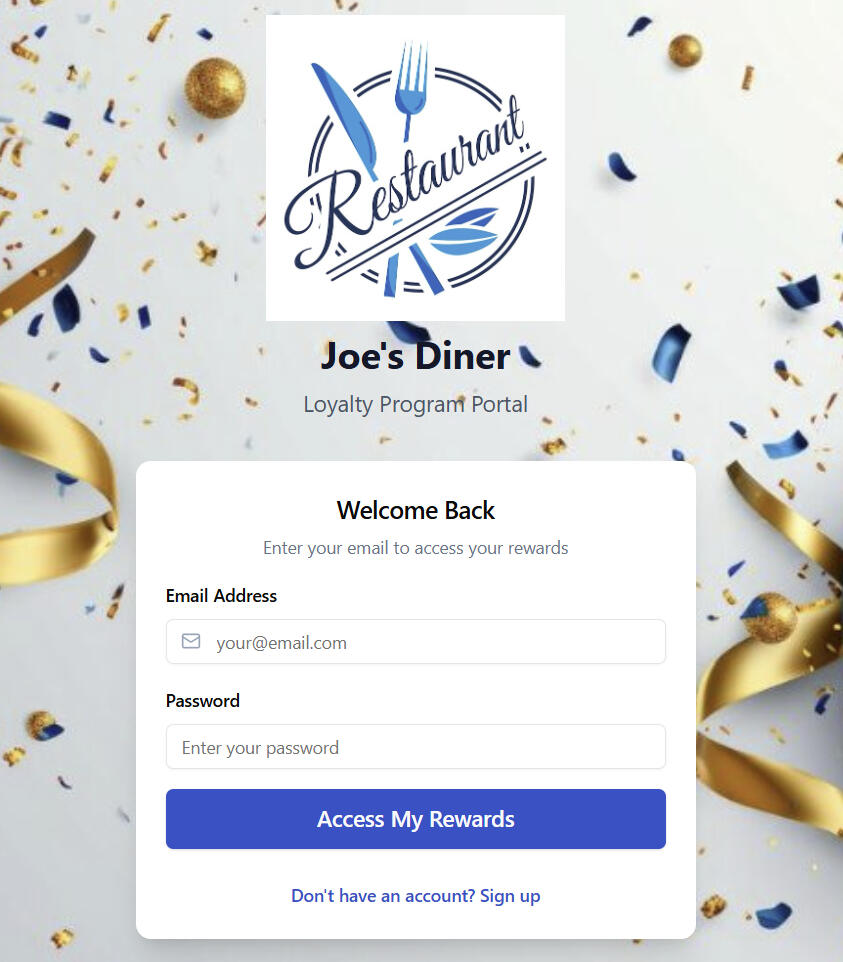The image size is (843, 962).
Task: Click the Password label
Action: pyautogui.click(x=202, y=701)
